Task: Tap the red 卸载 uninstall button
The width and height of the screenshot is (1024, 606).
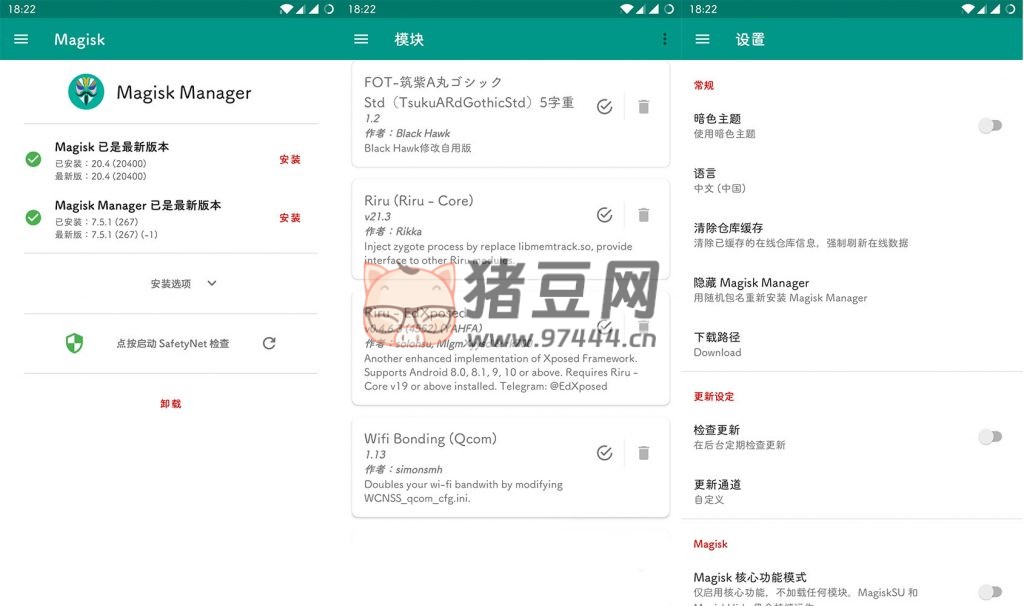Action: point(171,404)
